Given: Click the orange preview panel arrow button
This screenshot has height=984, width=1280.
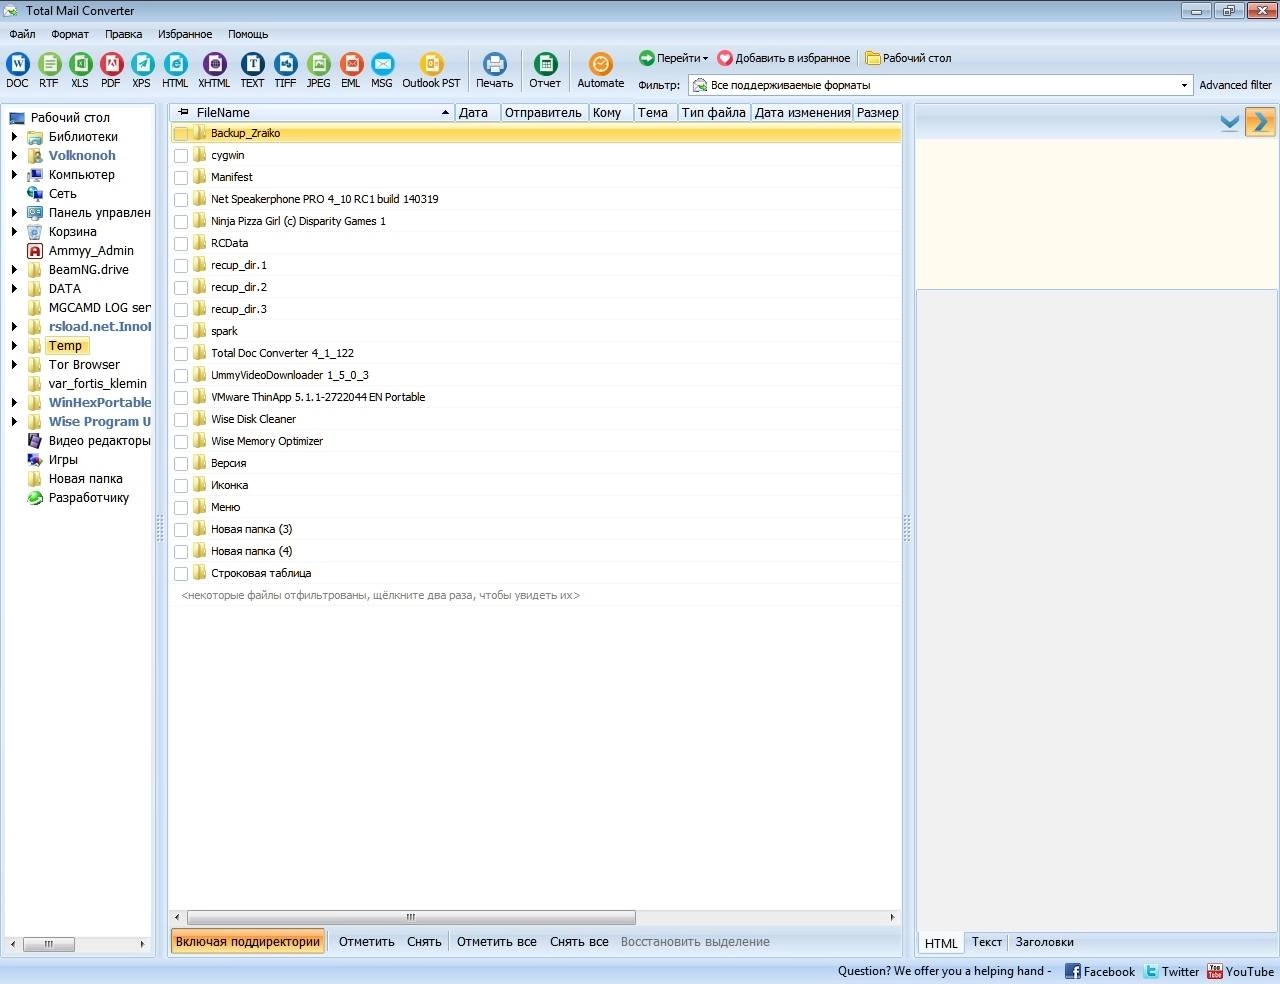Looking at the screenshot, I should (1260, 122).
